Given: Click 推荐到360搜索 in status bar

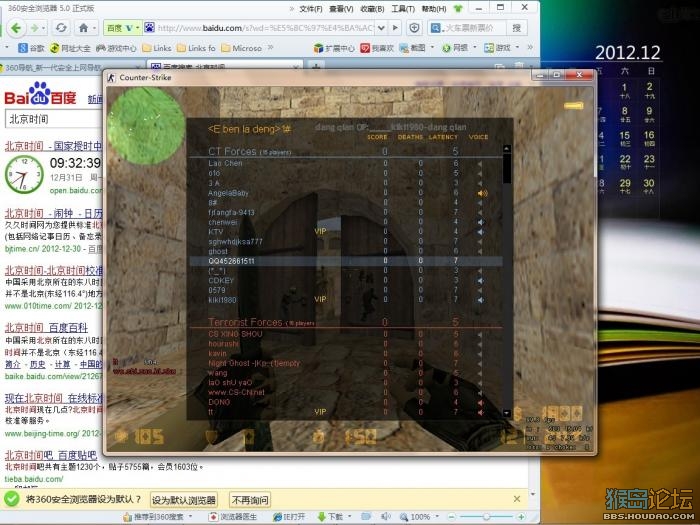Looking at the screenshot, I should click(x=153, y=517).
